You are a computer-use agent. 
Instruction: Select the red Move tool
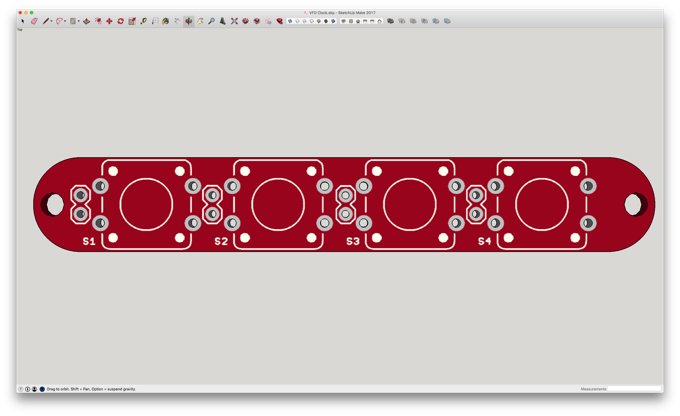[x=109, y=21]
